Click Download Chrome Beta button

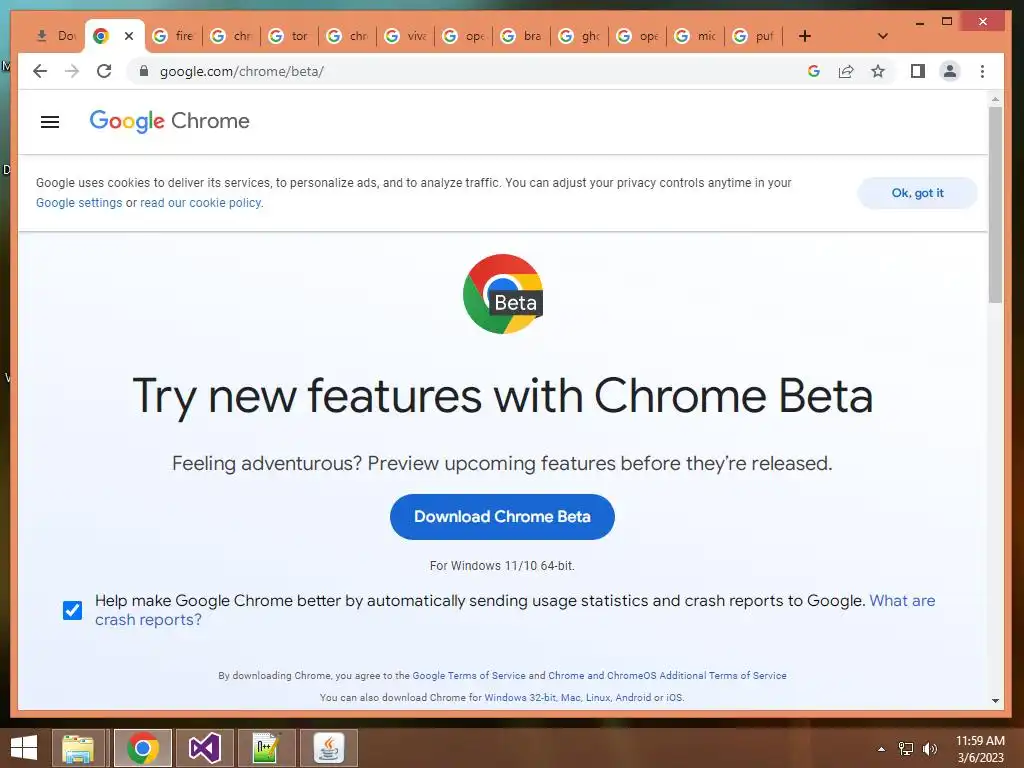pyautogui.click(x=502, y=517)
